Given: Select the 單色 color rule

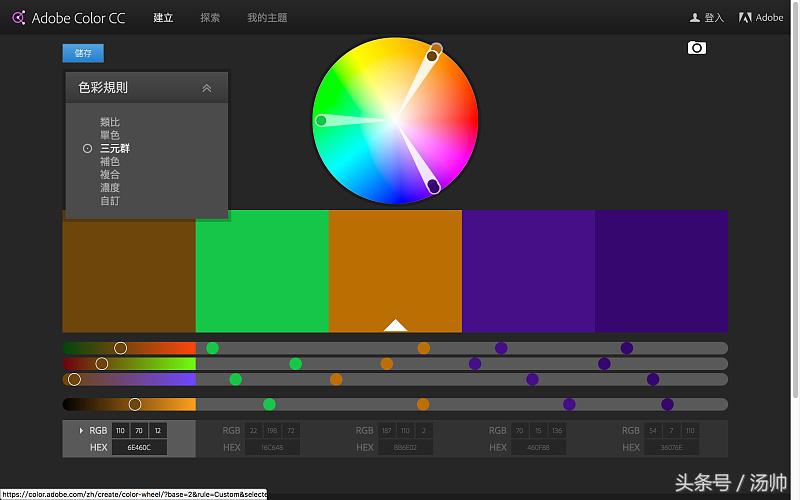Looking at the screenshot, I should click(x=110, y=135).
